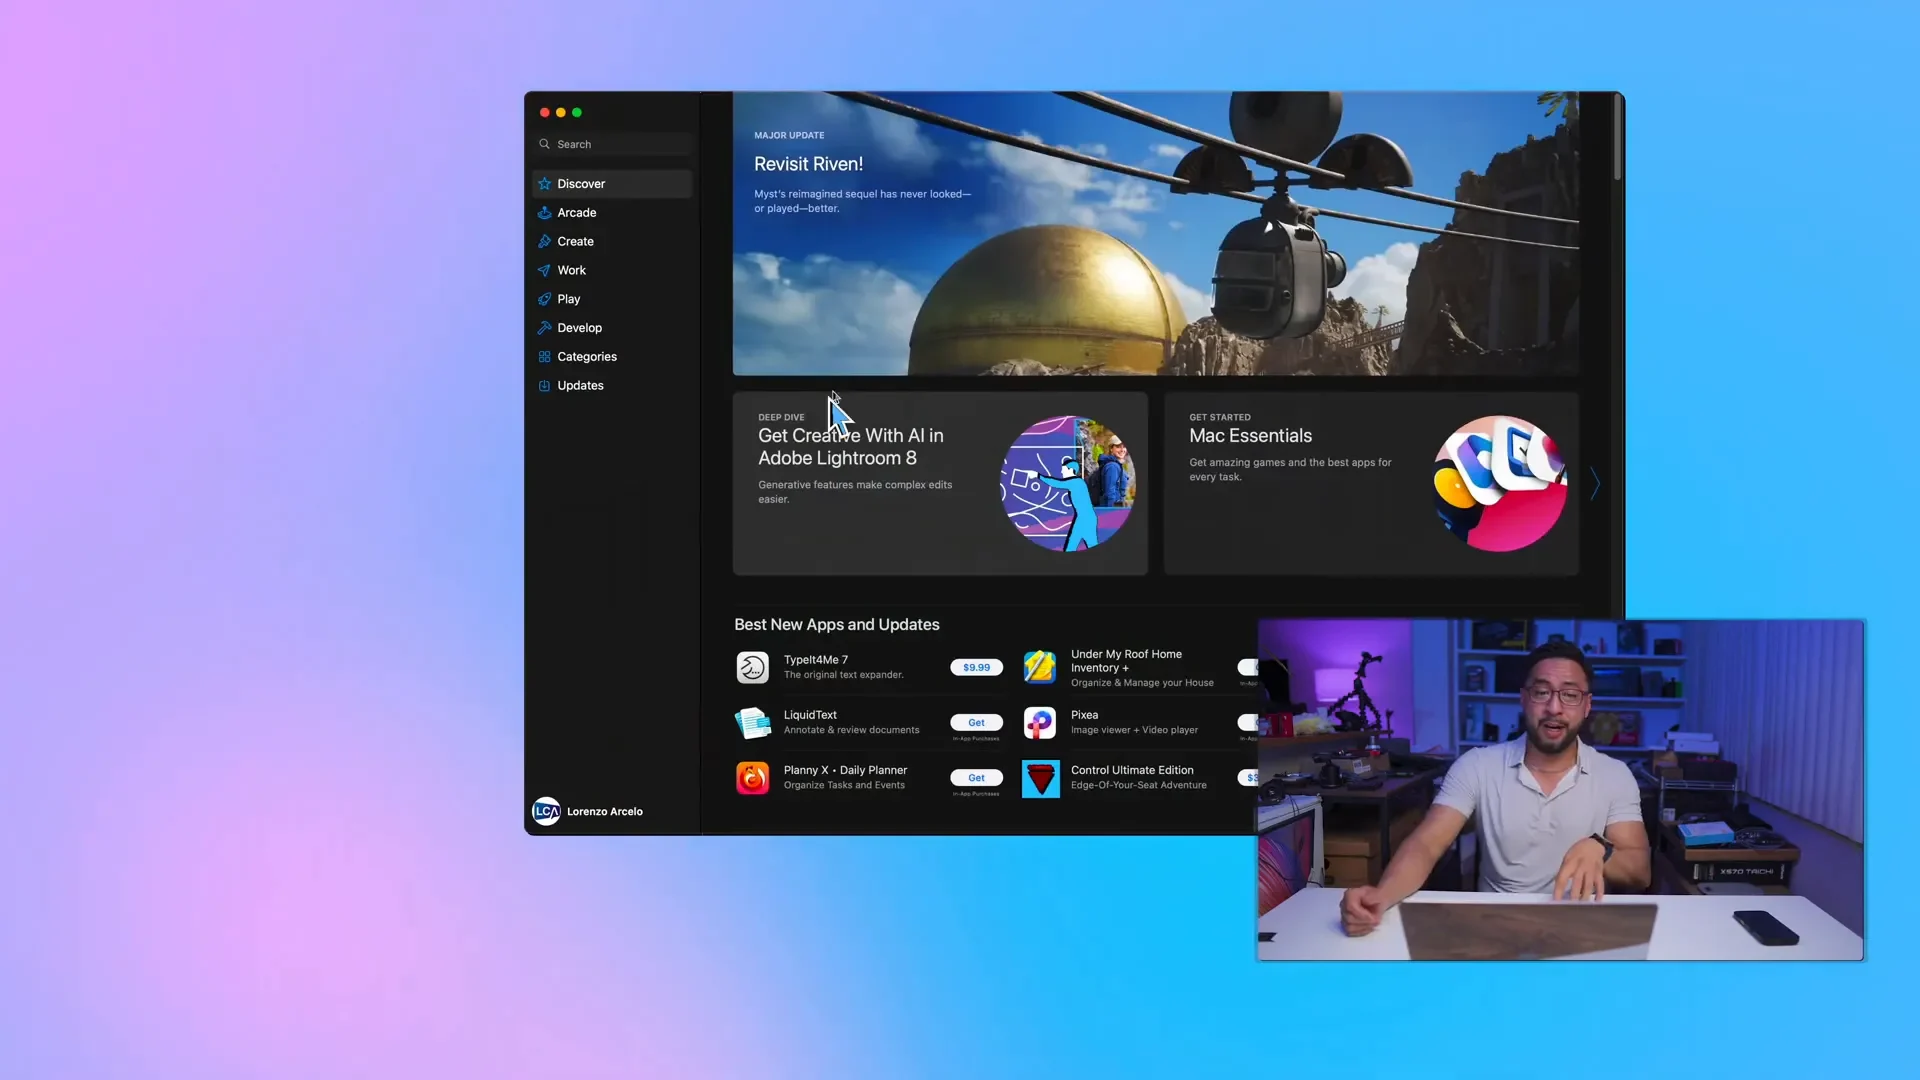The height and width of the screenshot is (1080, 1920).
Task: Open the Revisit Riven! featured banner
Action: (x=1155, y=234)
